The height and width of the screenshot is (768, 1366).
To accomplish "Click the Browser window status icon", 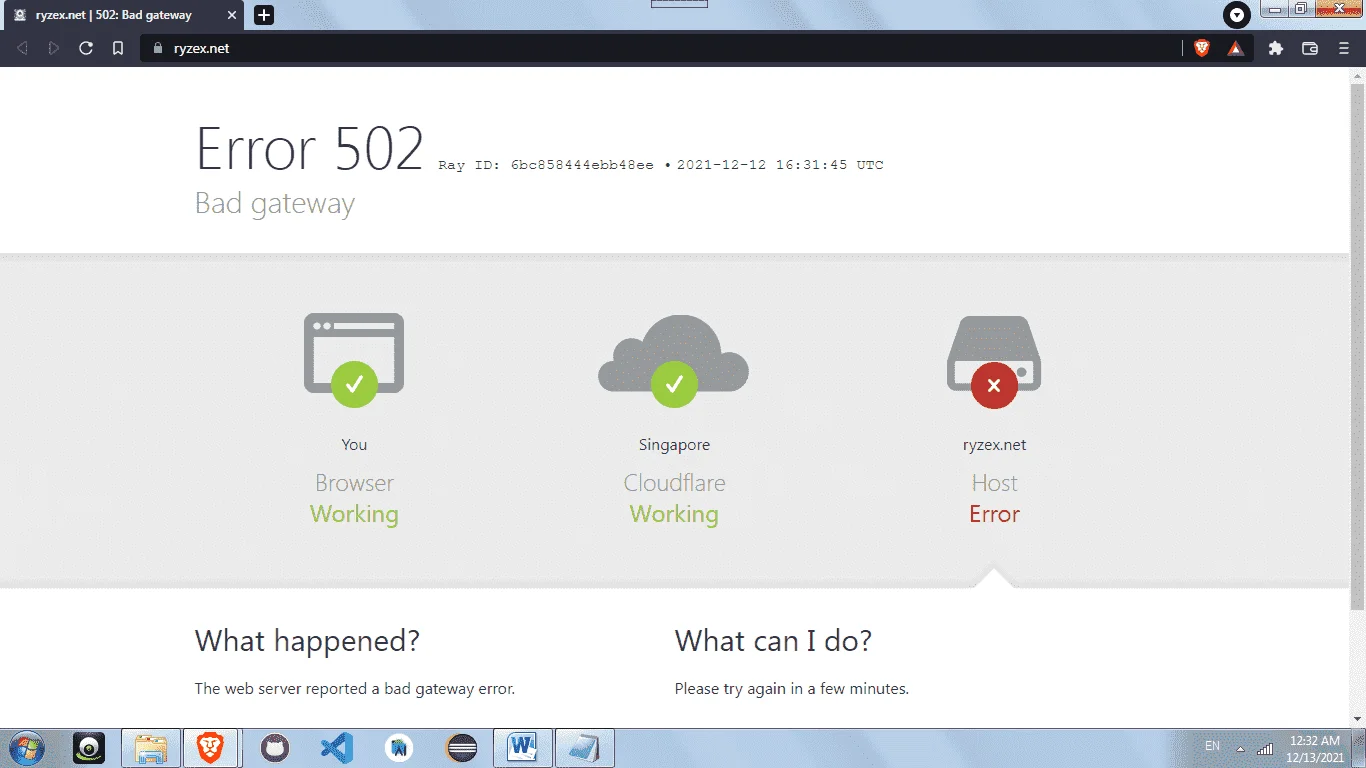I will point(354,359).
